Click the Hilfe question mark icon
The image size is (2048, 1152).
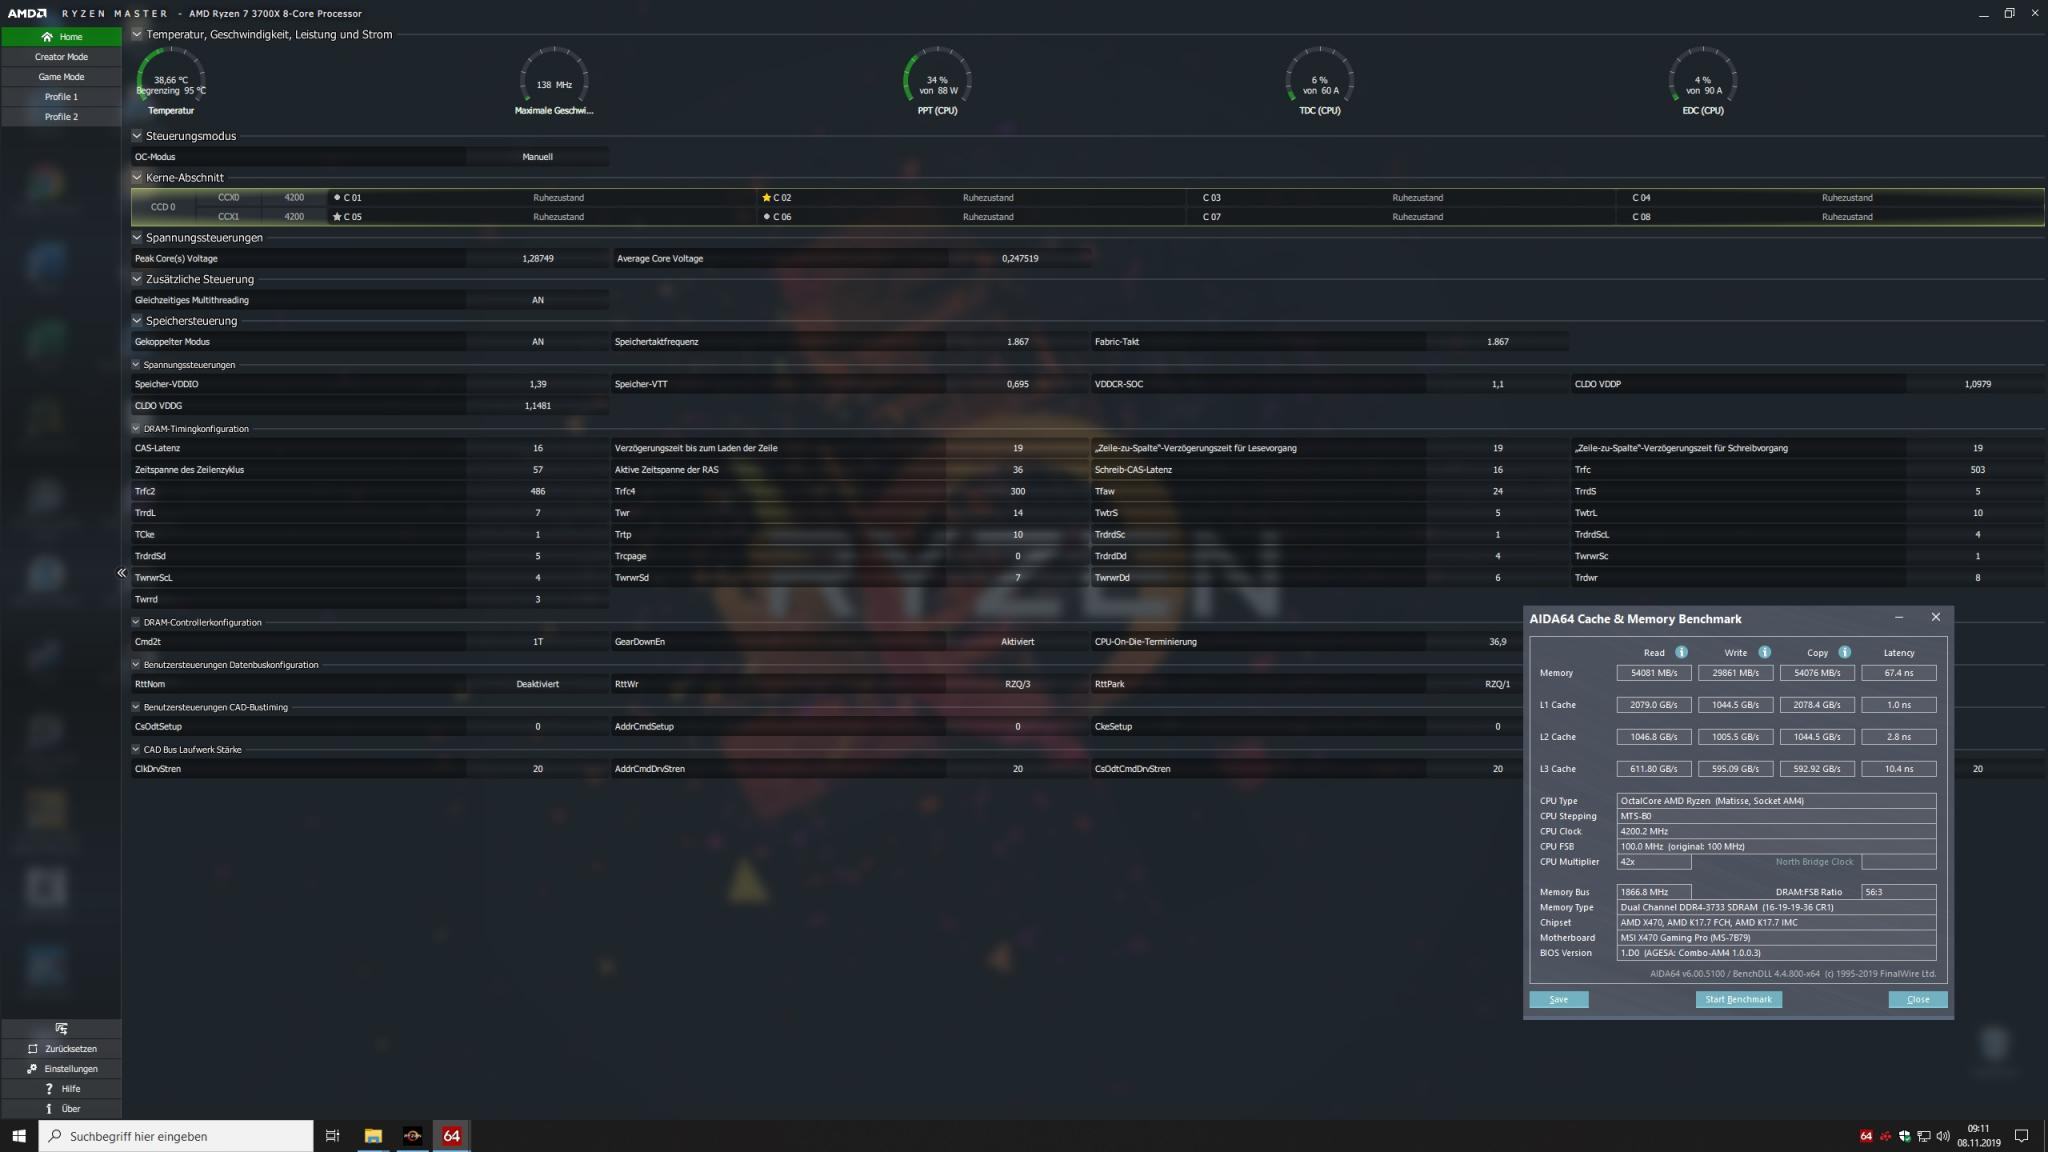(49, 1089)
